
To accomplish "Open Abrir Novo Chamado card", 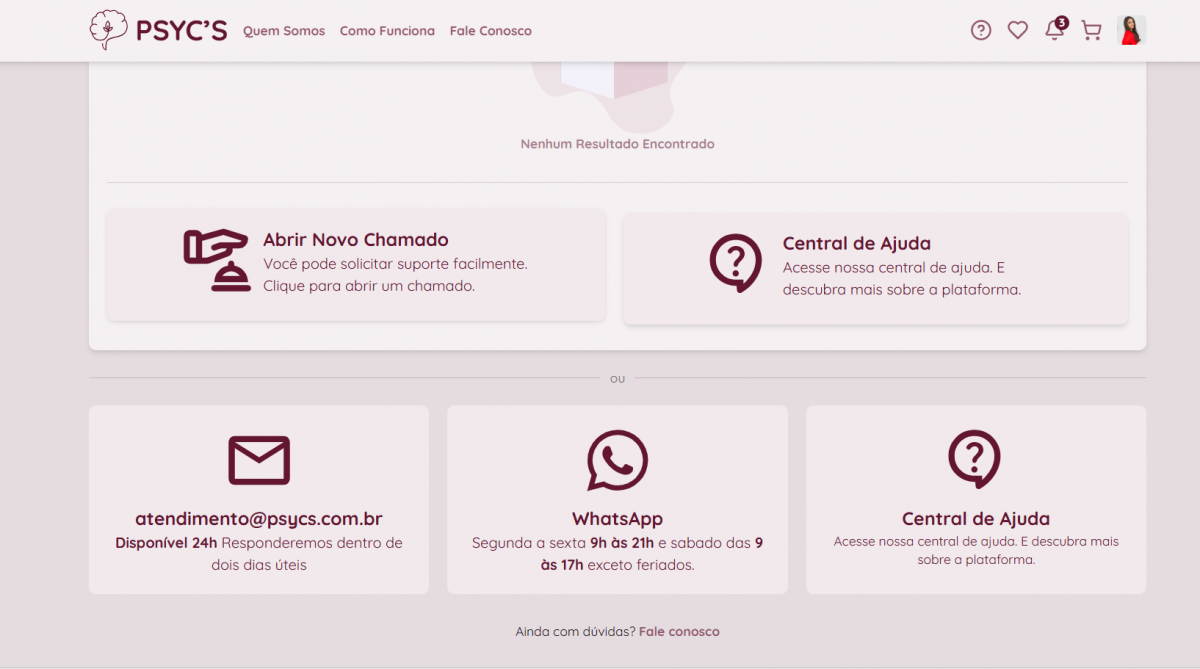I will (355, 240).
